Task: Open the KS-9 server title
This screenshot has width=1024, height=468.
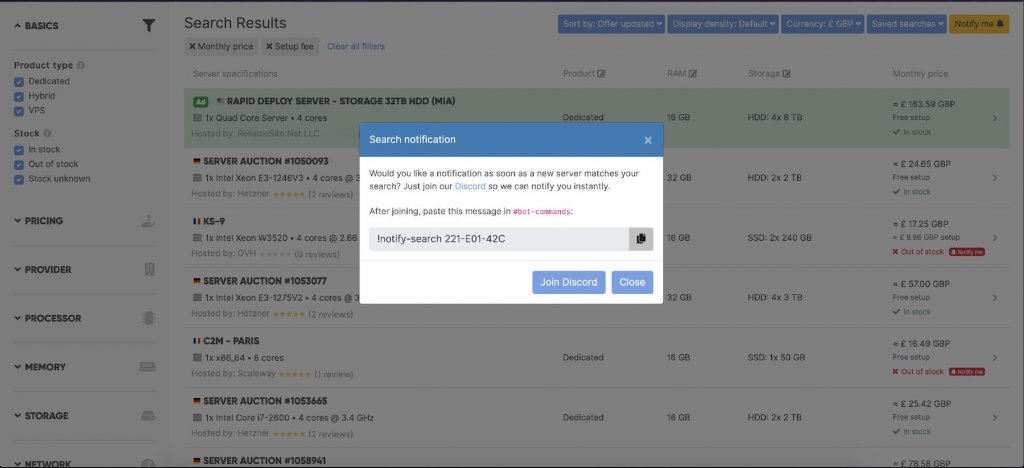Action: pyautogui.click(x=214, y=221)
